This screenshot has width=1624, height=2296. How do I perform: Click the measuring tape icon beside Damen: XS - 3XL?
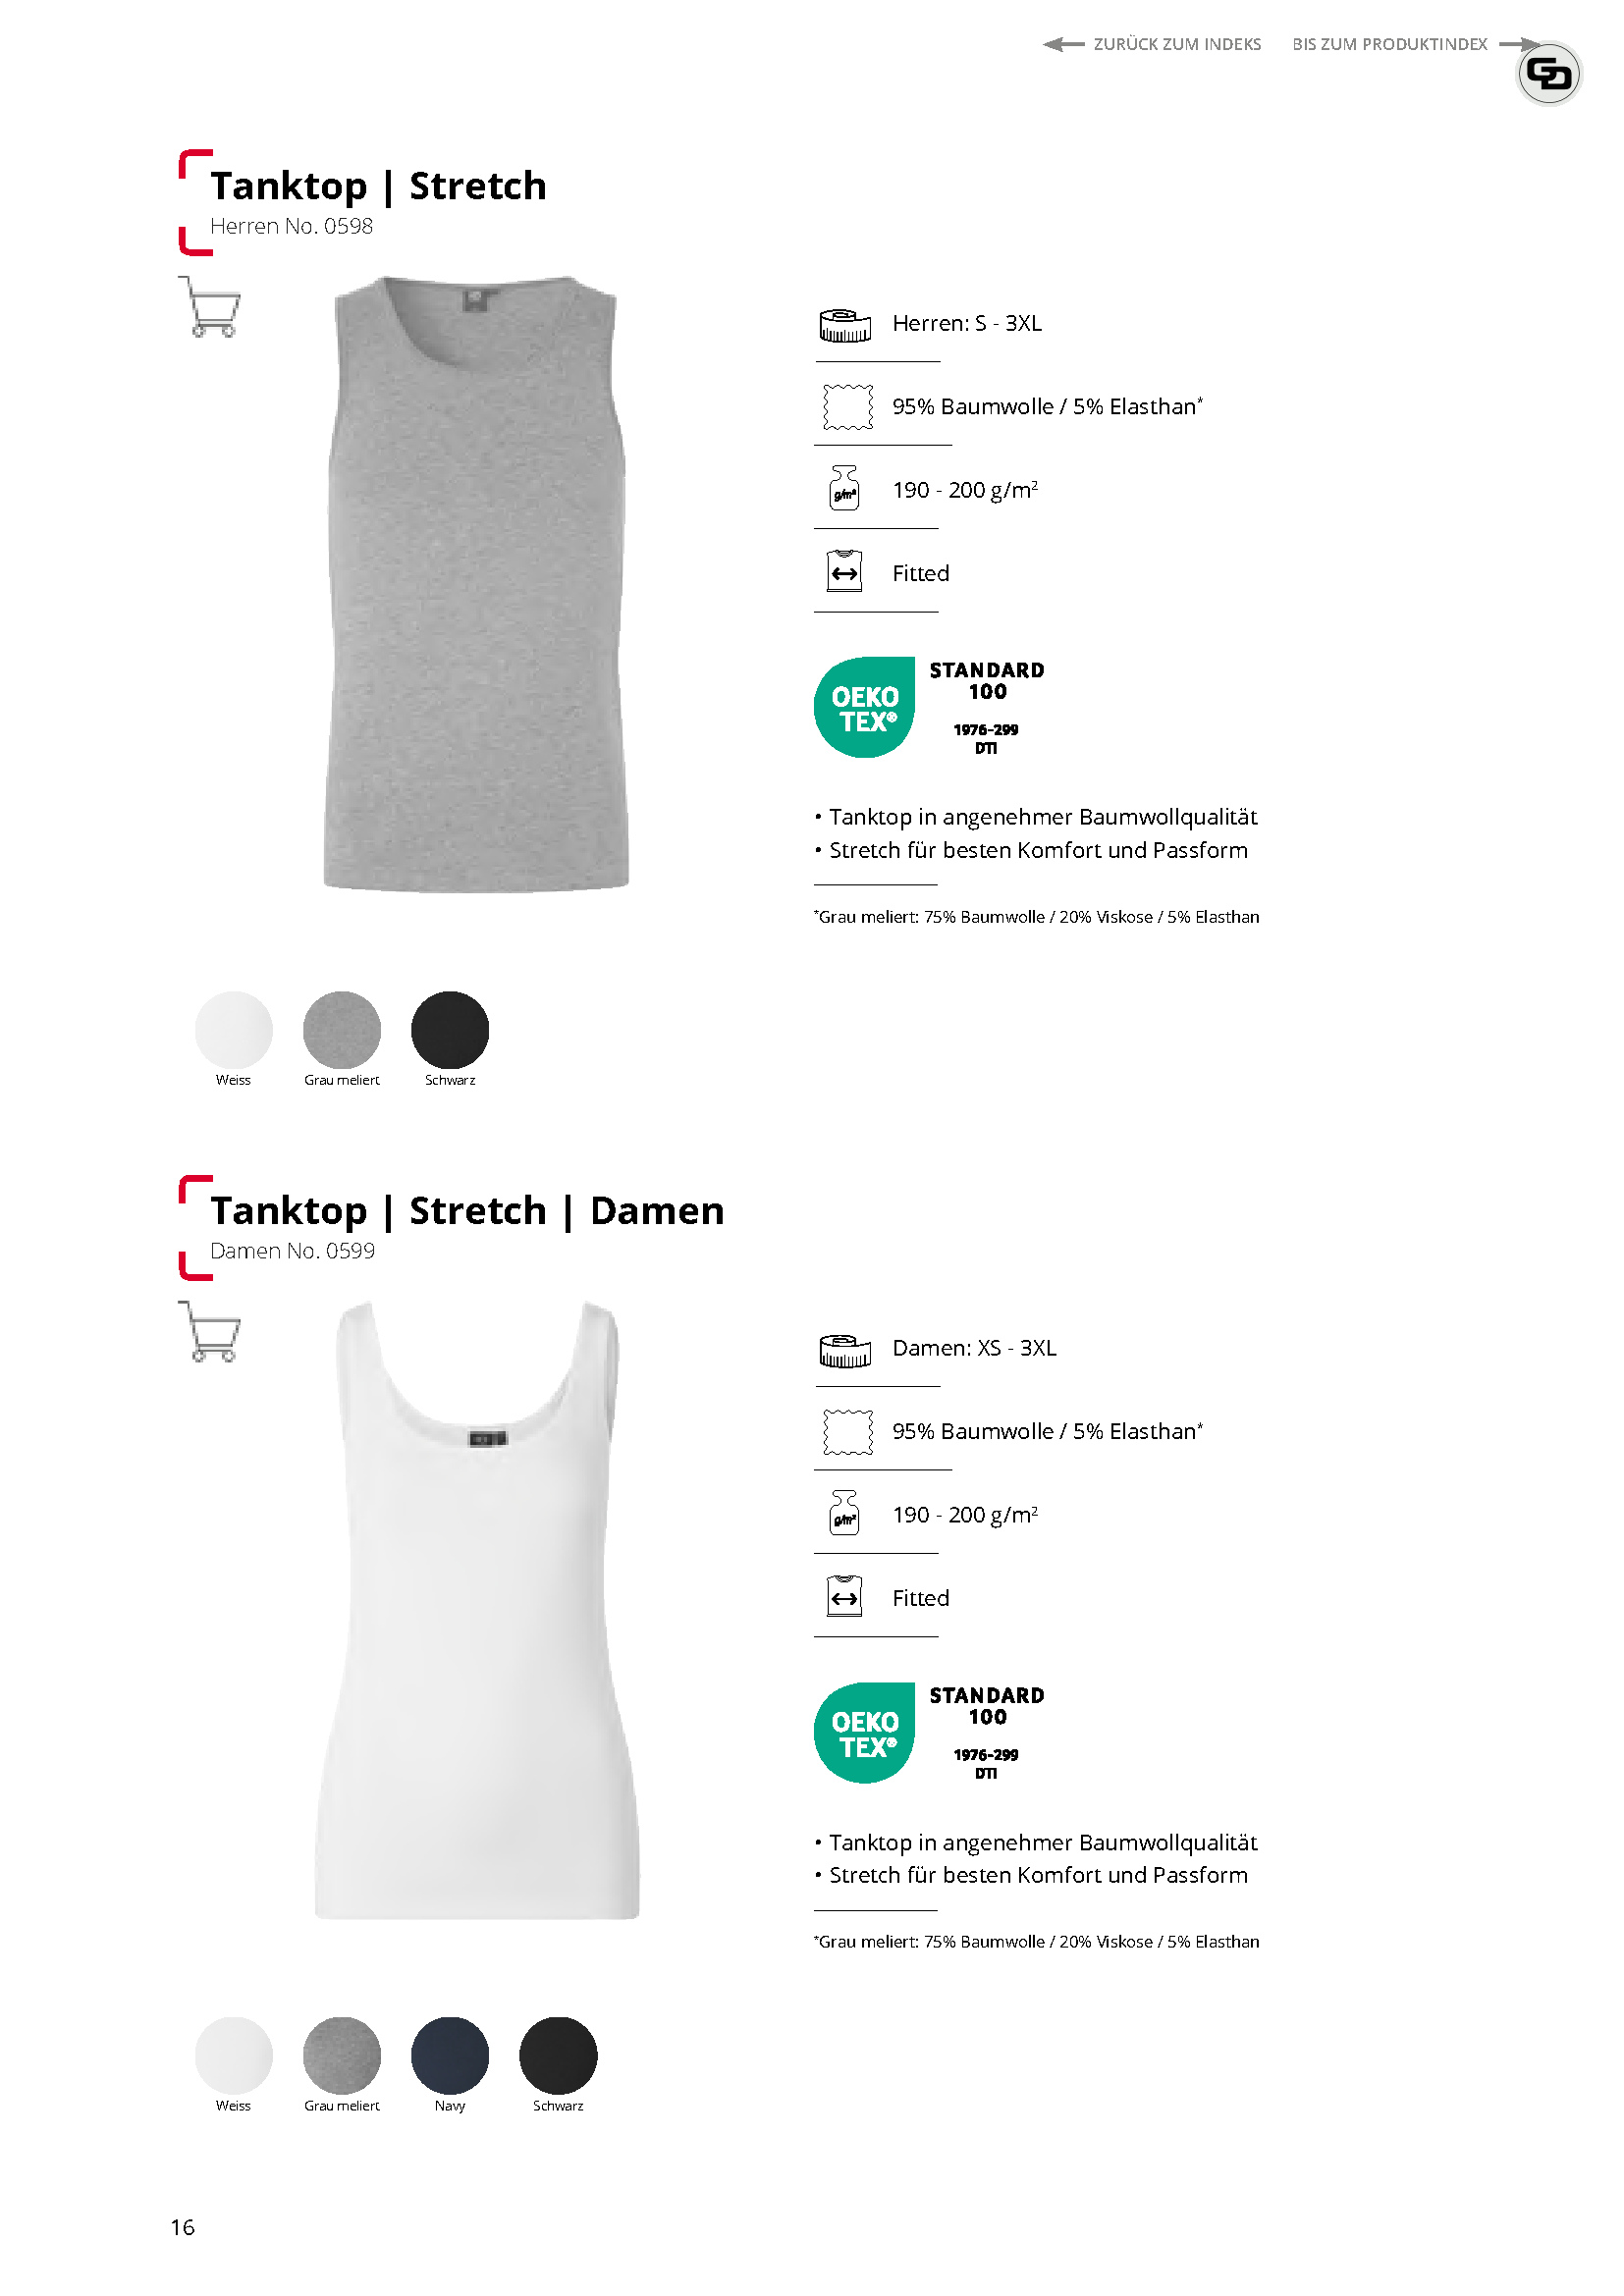pyautogui.click(x=845, y=1350)
